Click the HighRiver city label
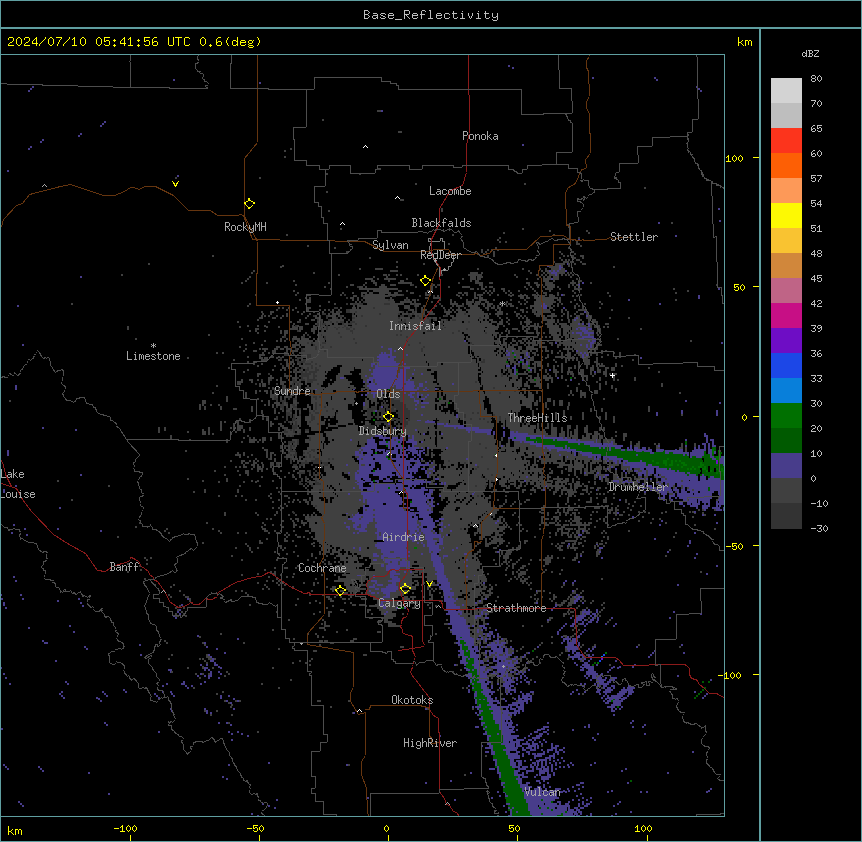 point(430,743)
